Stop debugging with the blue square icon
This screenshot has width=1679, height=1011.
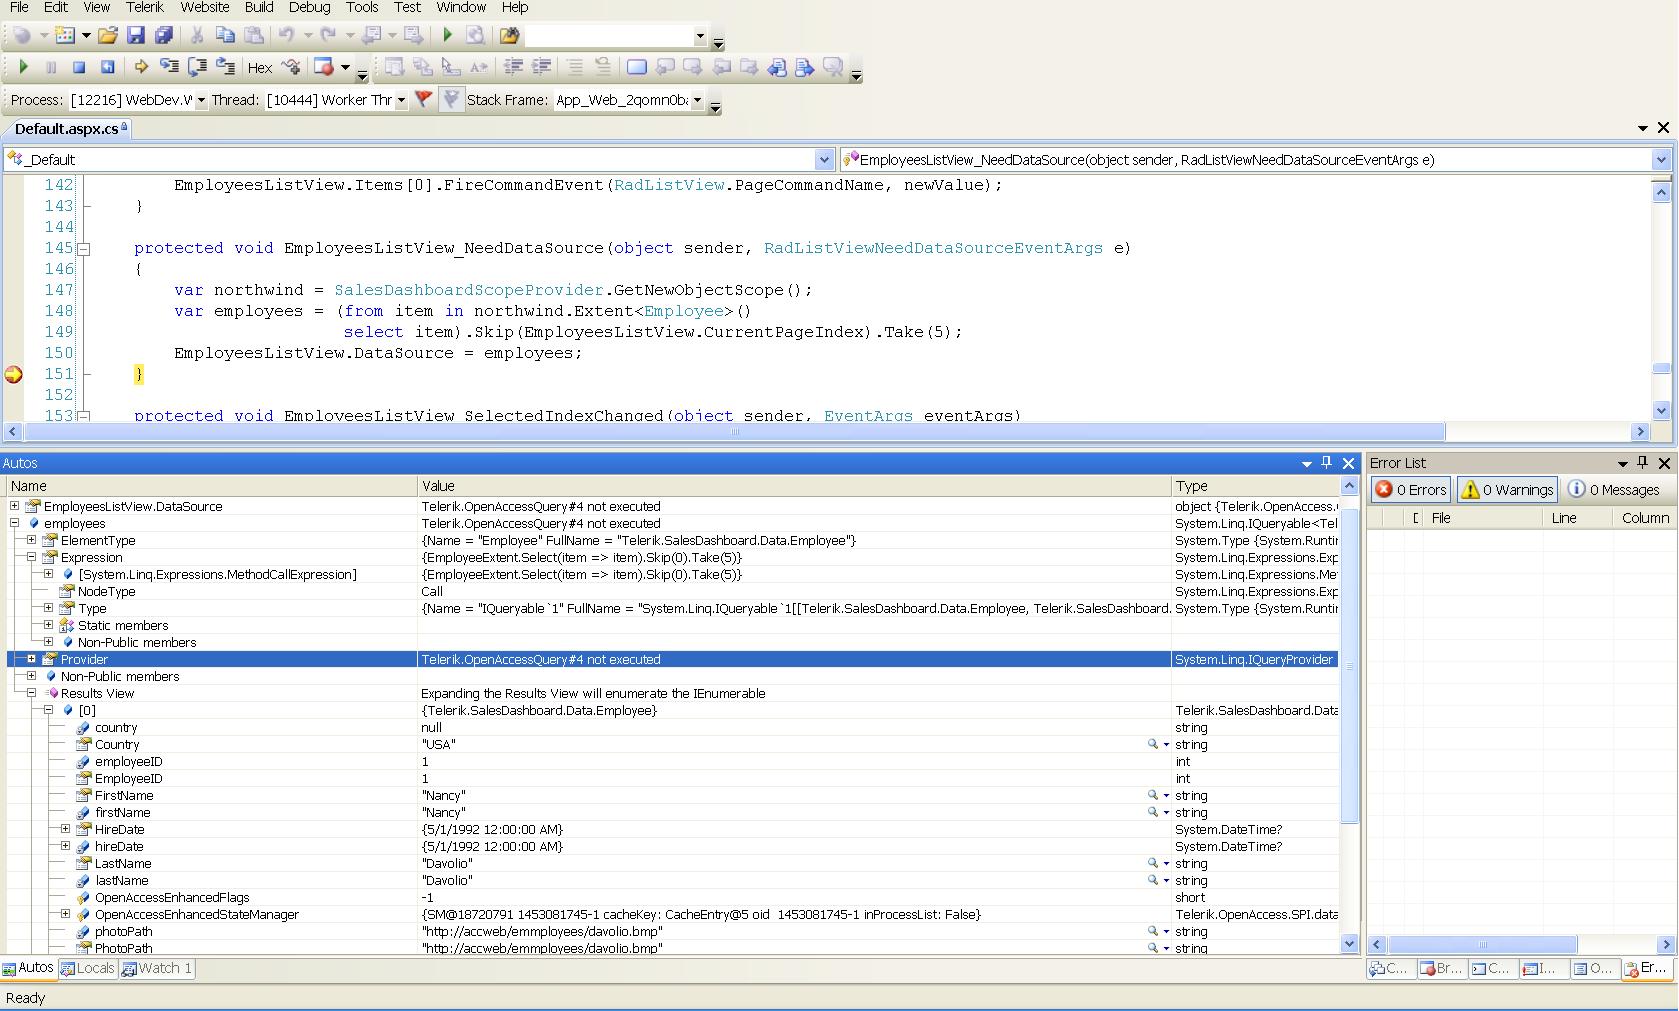coord(79,67)
